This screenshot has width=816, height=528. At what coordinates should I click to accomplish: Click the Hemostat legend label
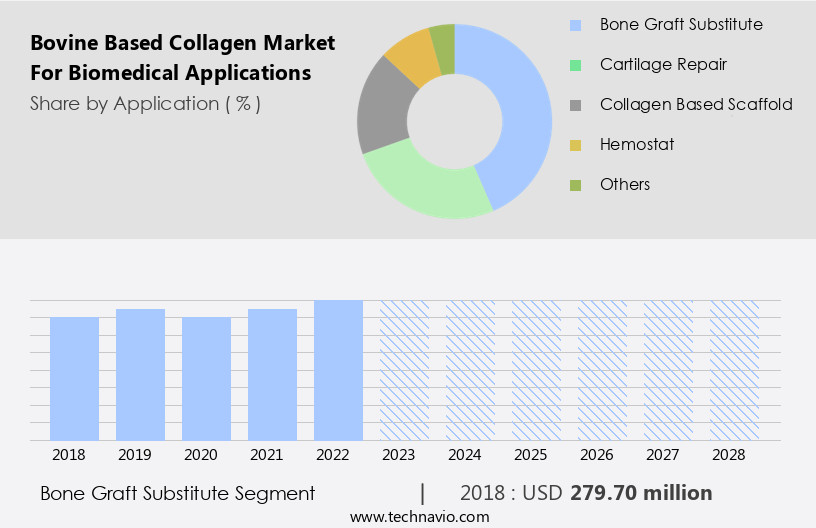coord(637,145)
